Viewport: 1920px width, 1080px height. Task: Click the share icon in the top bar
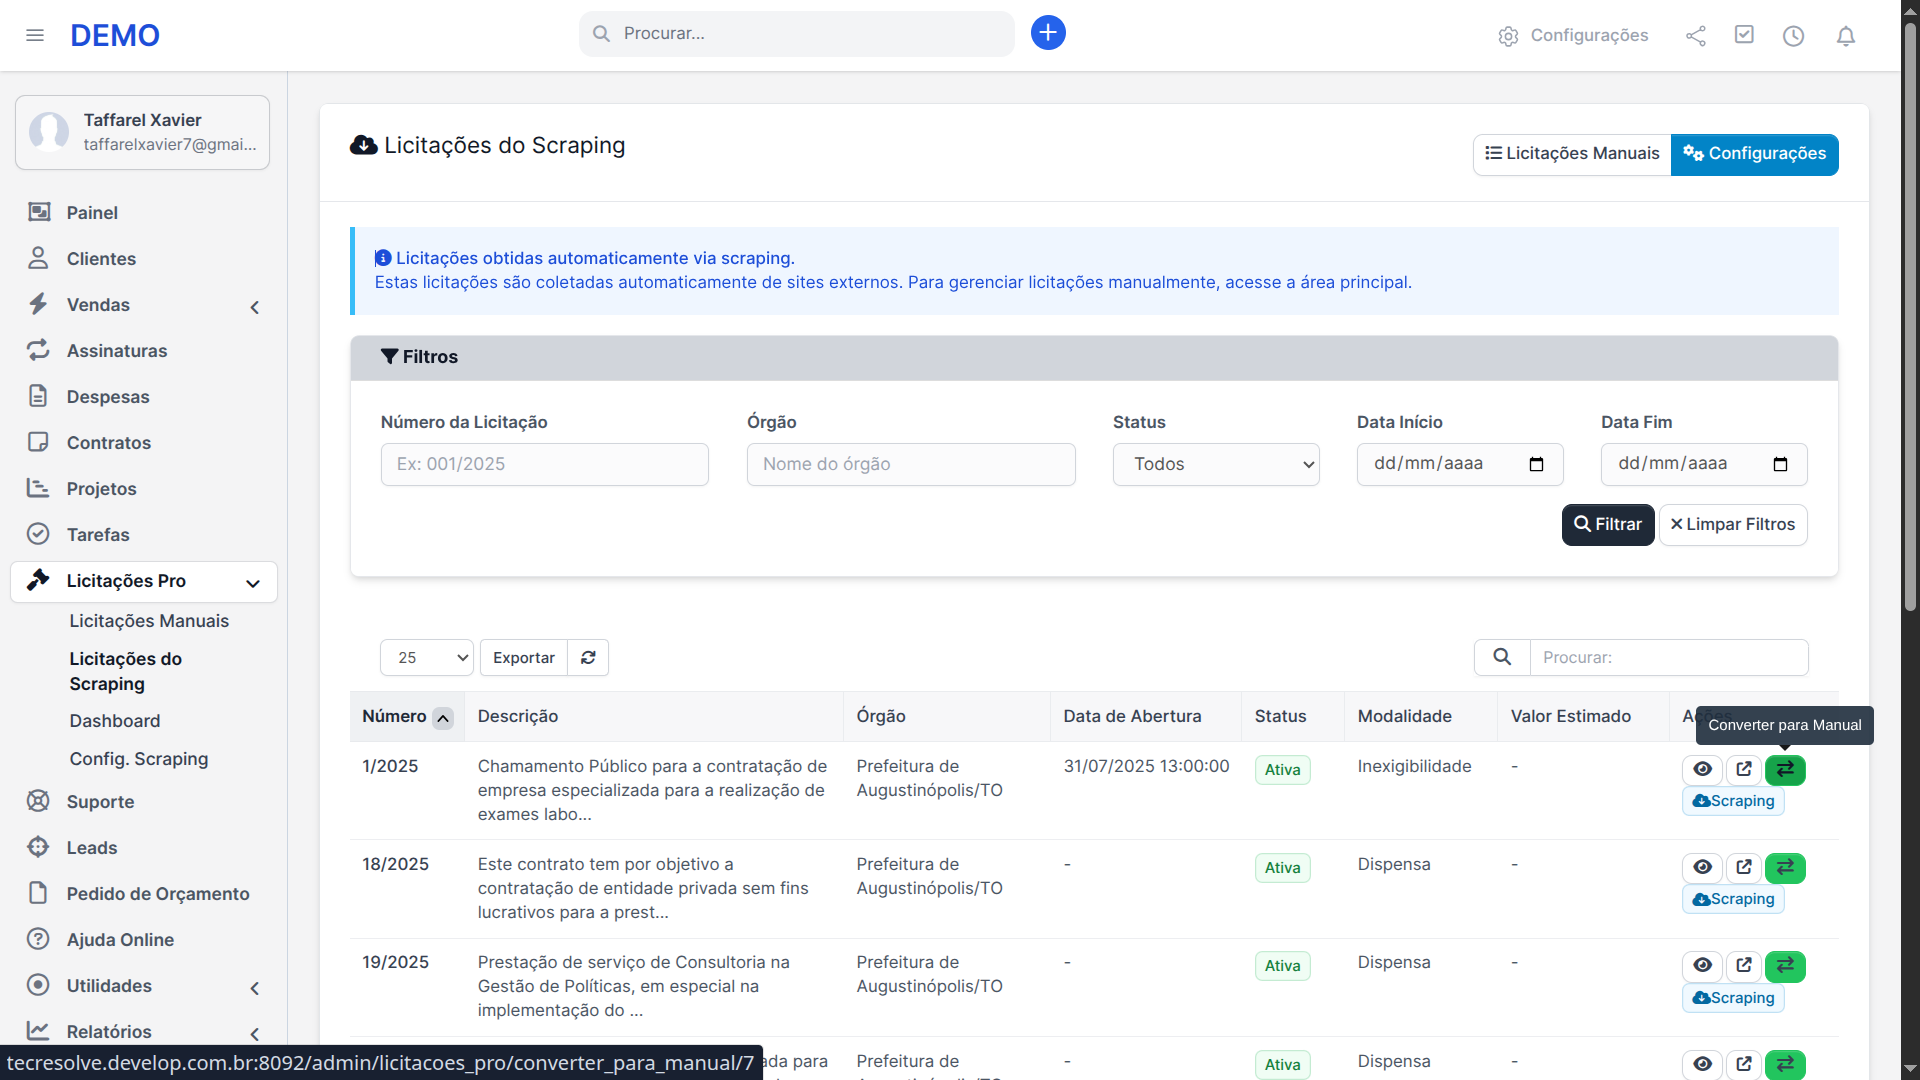1696,35
